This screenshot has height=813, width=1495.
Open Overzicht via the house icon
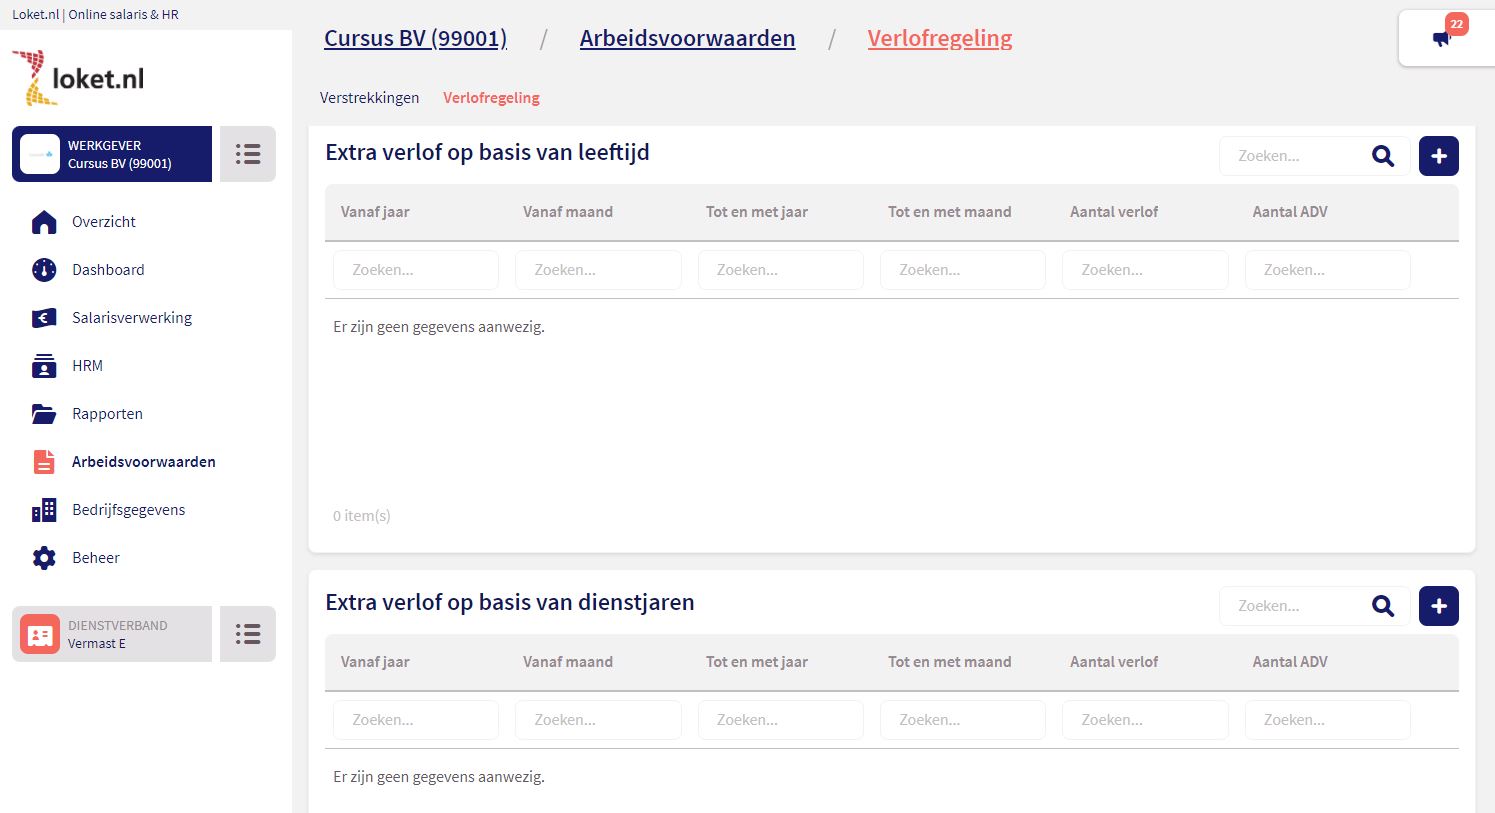(44, 222)
